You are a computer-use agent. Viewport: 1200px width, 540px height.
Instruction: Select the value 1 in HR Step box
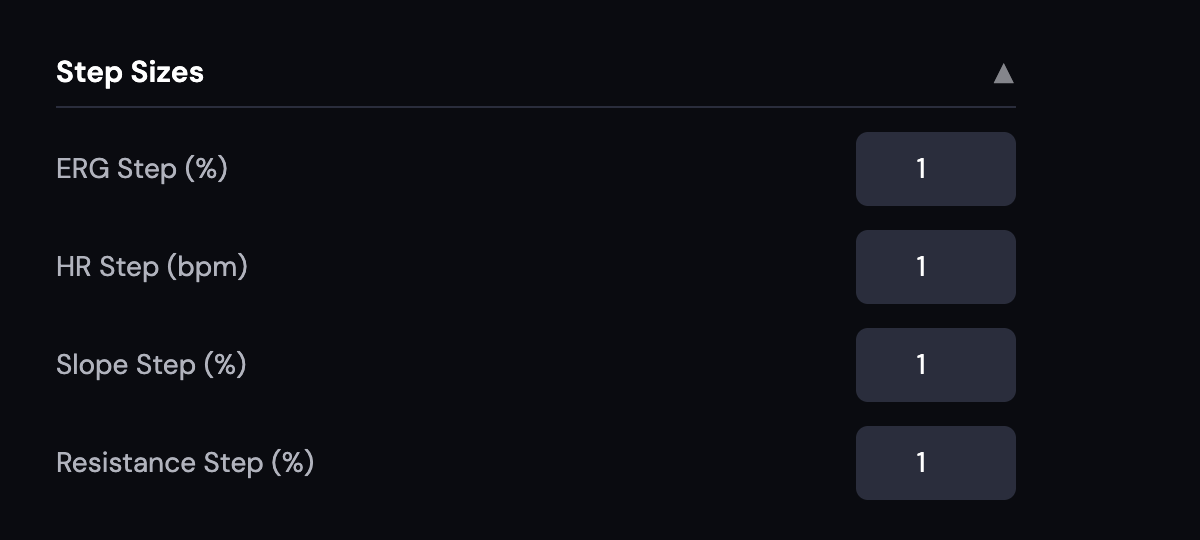point(921,267)
